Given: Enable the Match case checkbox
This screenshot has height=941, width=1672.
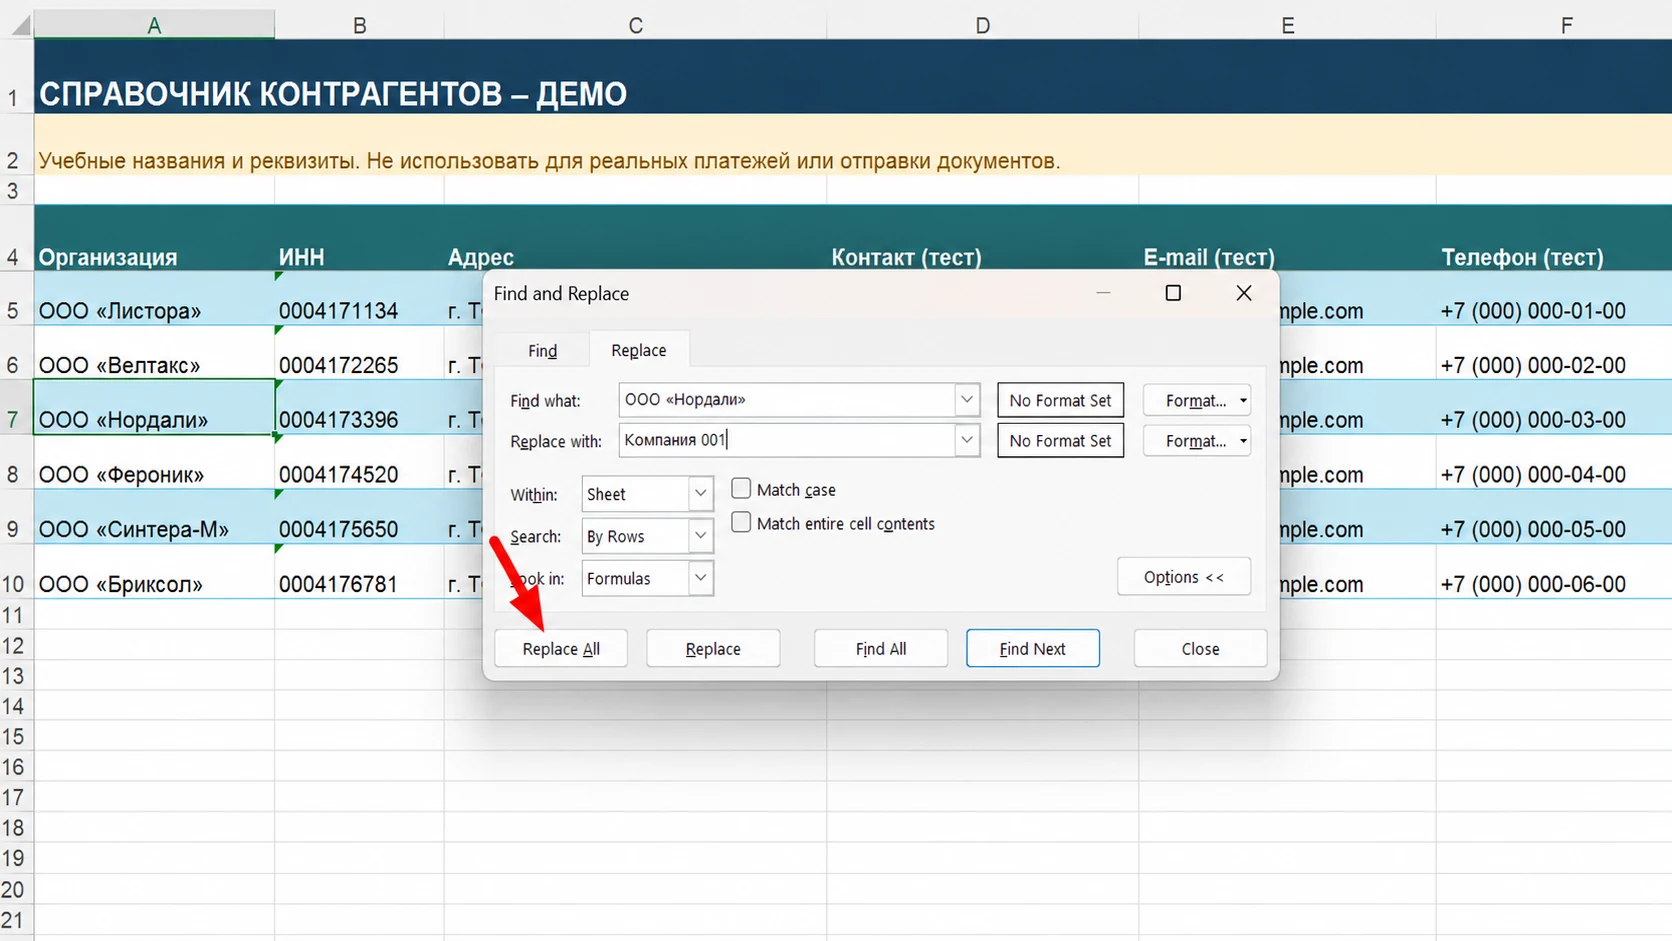Looking at the screenshot, I should [741, 489].
